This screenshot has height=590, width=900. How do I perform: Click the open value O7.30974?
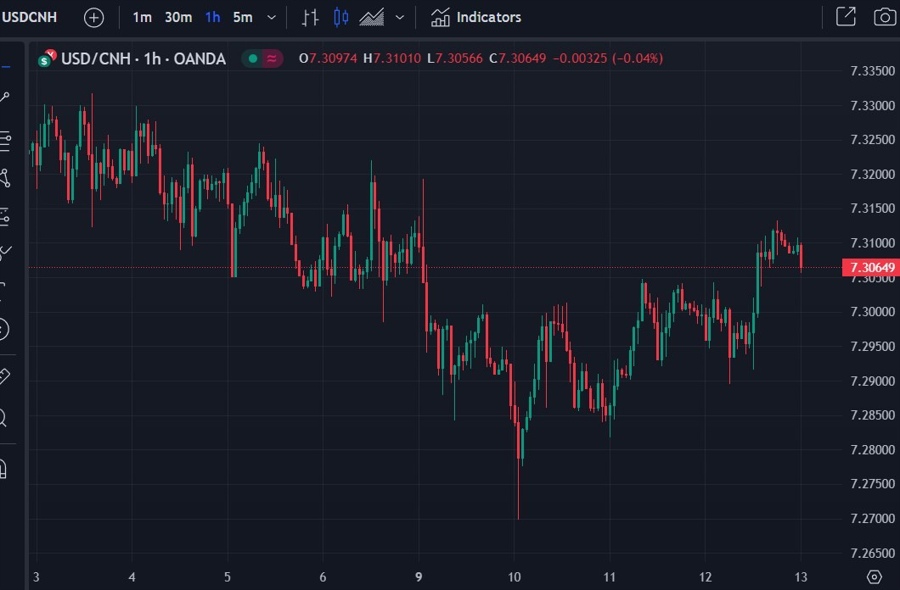pyautogui.click(x=328, y=58)
